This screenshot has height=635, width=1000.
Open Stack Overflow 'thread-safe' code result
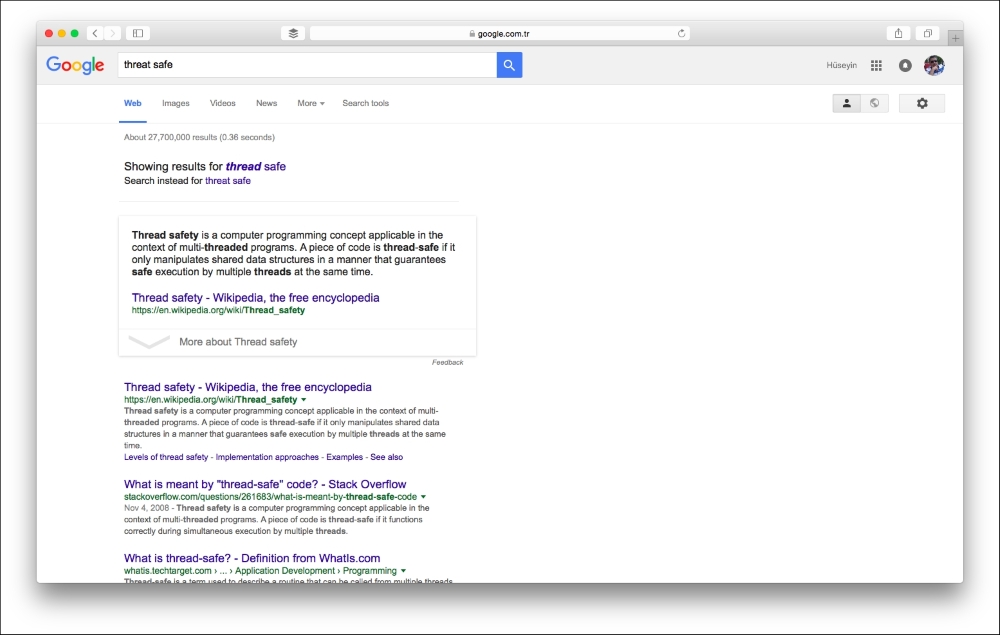[265, 484]
